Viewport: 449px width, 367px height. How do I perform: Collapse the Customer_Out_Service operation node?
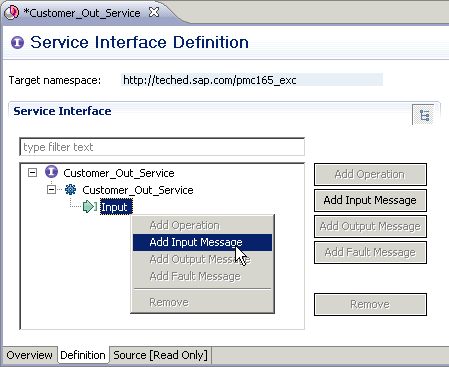[51, 190]
